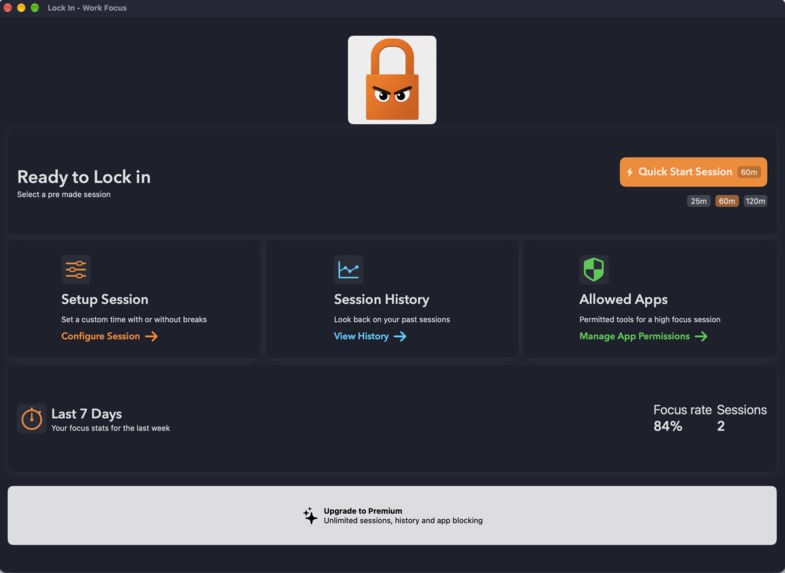The height and width of the screenshot is (573, 785).
Task: Click the Setup Session sliders icon
Action: (76, 269)
